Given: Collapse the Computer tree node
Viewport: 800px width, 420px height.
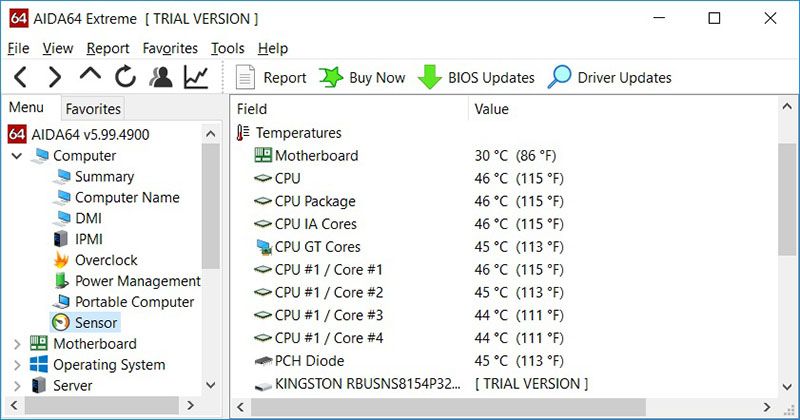Looking at the screenshot, I should (x=17, y=156).
